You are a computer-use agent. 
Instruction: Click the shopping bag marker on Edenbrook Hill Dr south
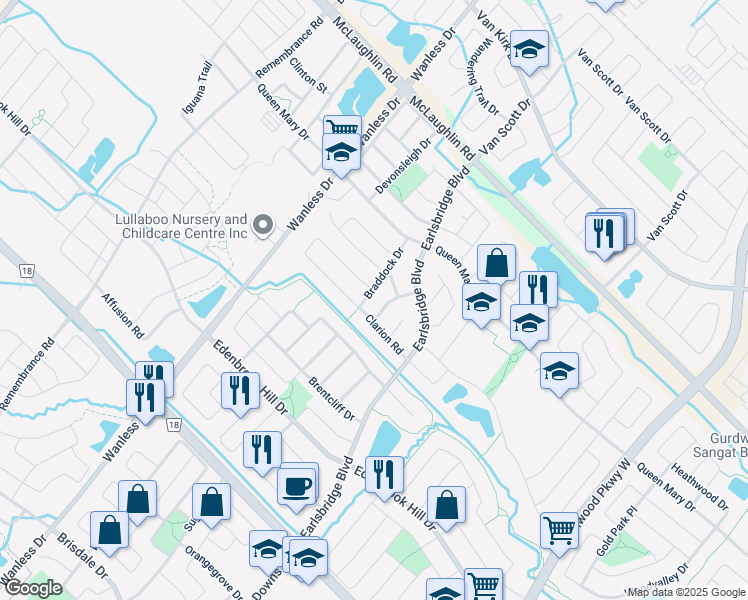[447, 506]
